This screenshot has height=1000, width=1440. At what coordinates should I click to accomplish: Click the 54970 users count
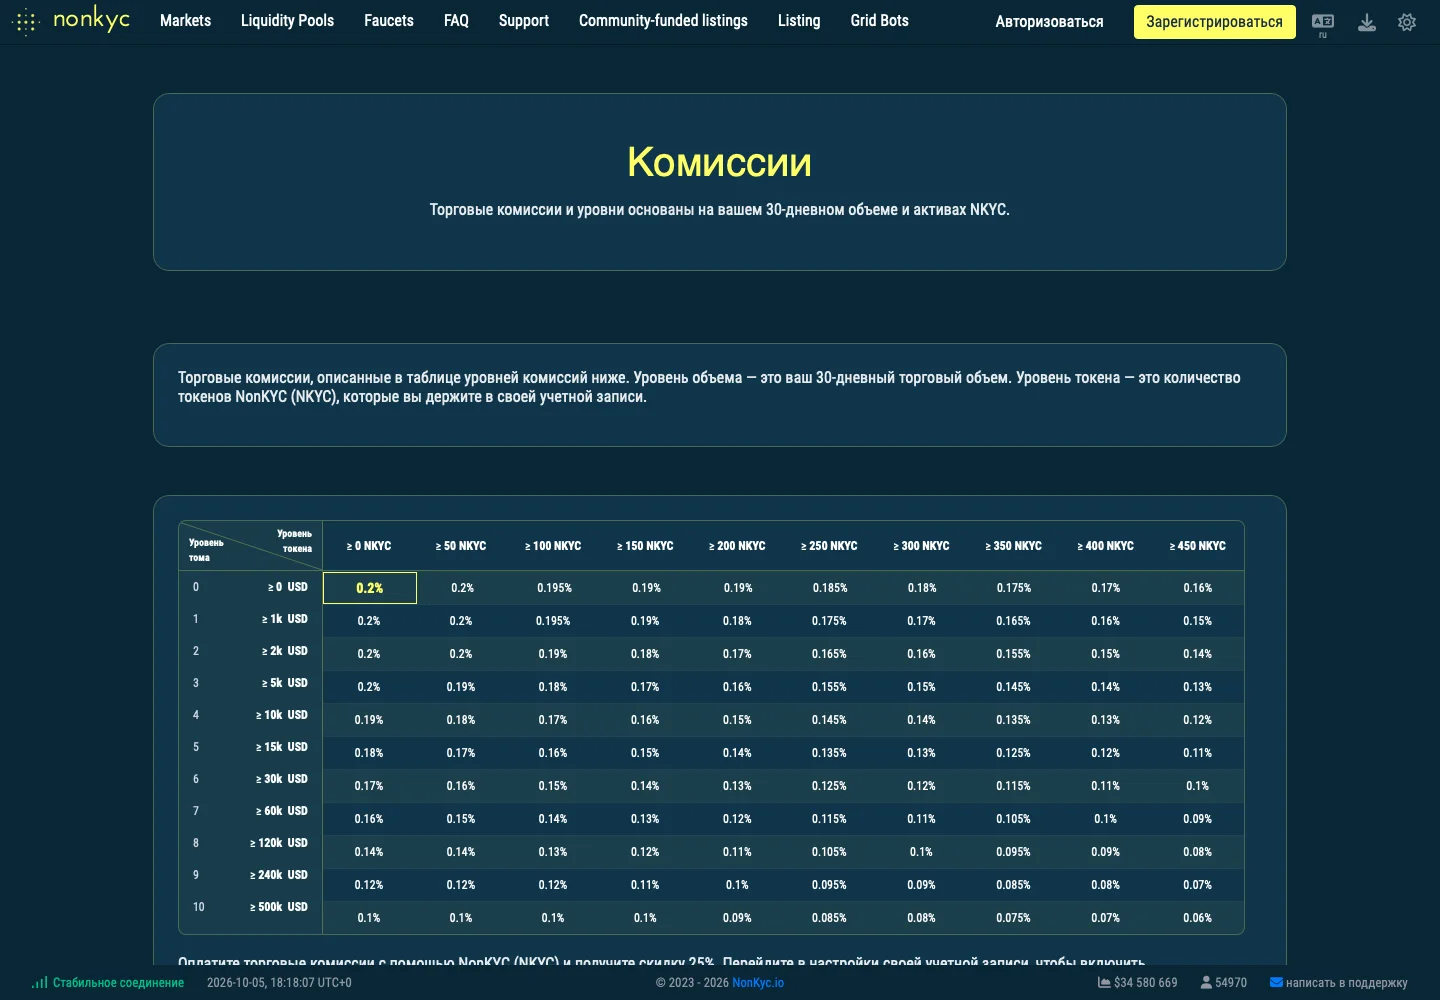coord(1231,982)
